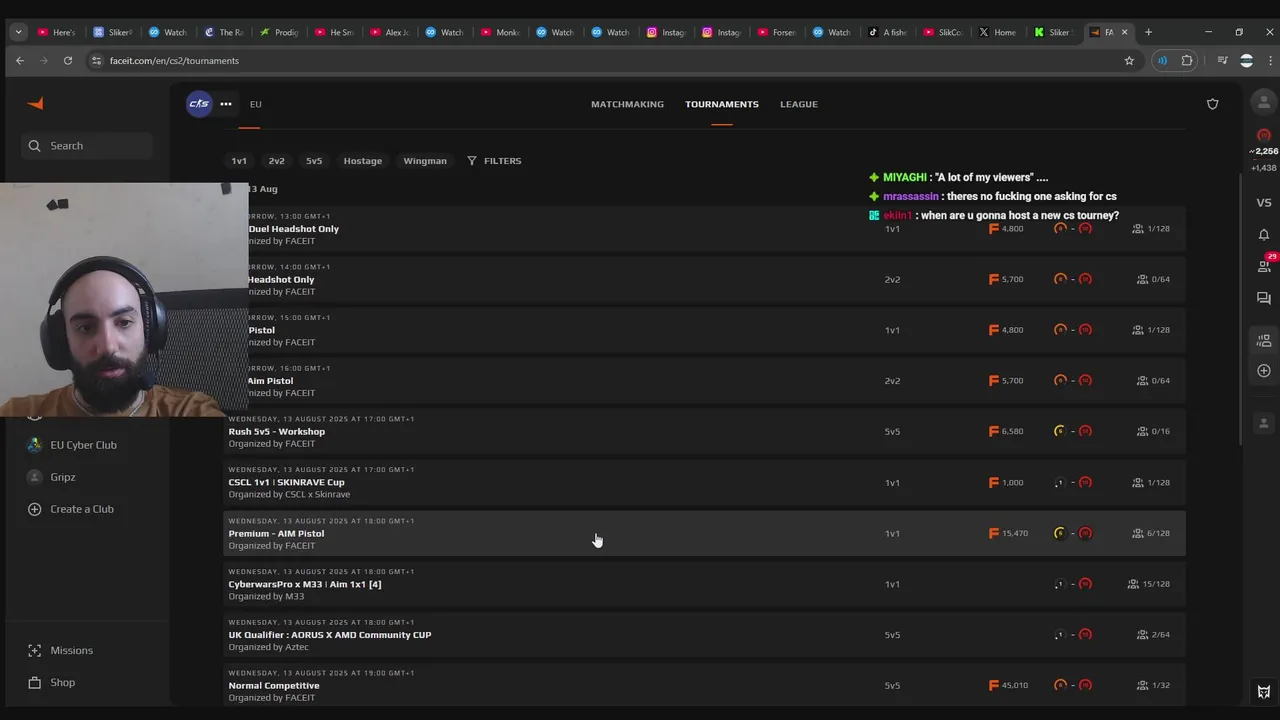Reload the page
Viewport: 1280px width, 720px height.
point(68,61)
